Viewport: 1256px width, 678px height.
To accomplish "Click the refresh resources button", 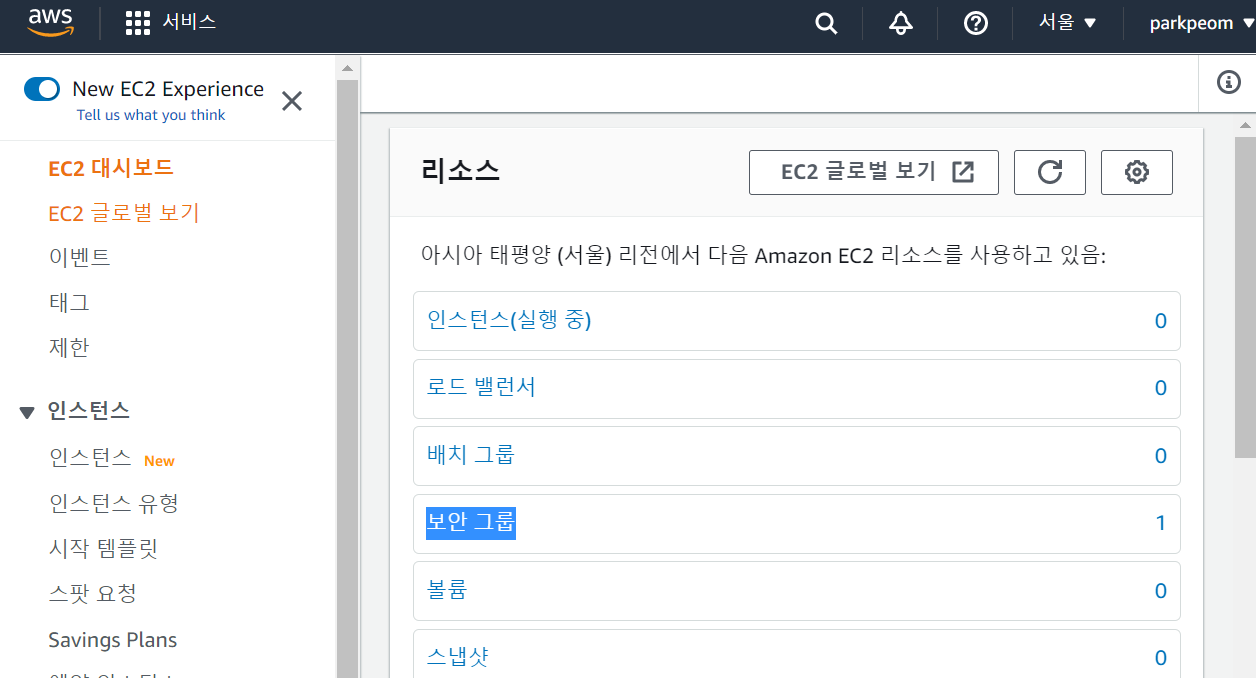I will [x=1050, y=172].
